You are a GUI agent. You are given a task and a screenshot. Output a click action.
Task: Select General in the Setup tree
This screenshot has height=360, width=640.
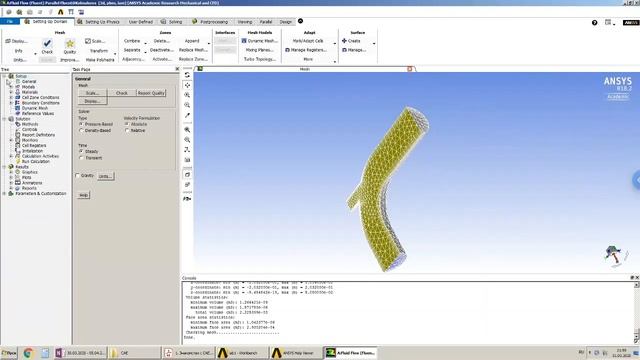pos(29,82)
